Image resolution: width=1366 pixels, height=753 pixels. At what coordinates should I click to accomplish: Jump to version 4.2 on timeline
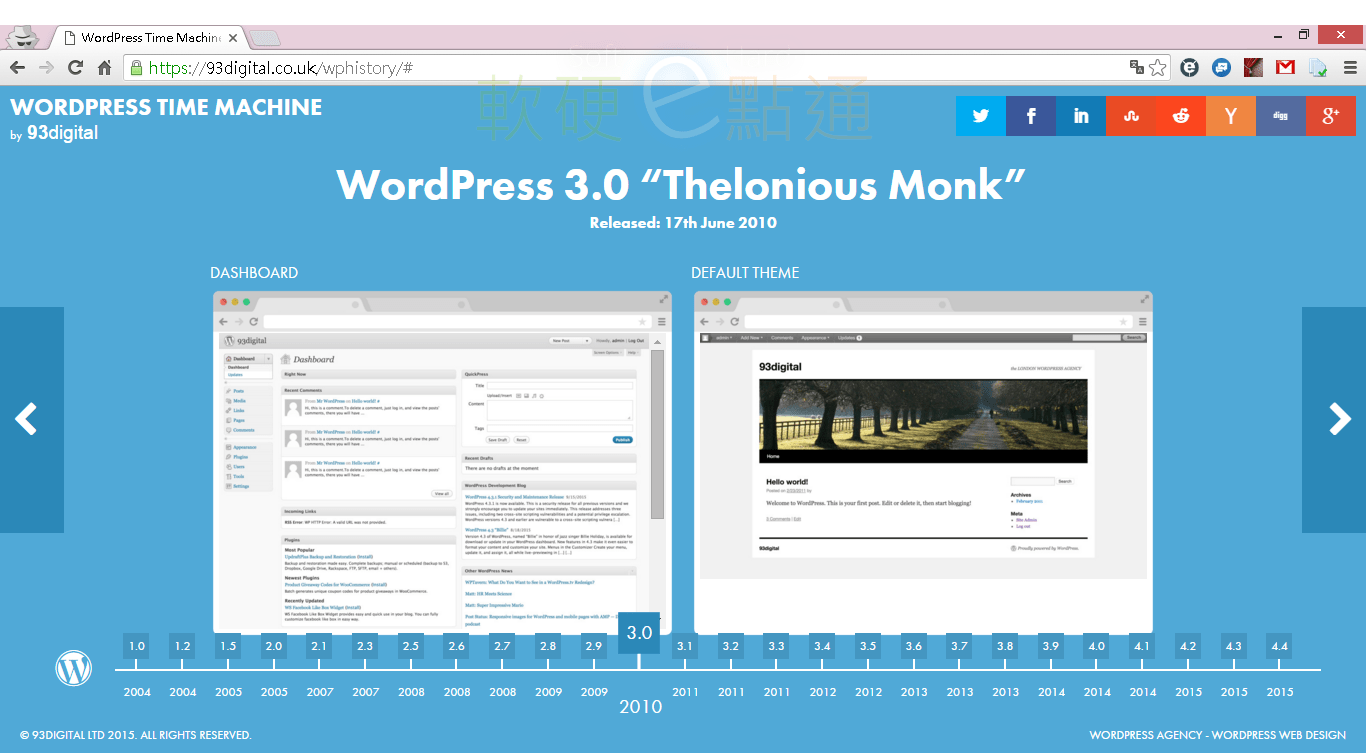click(x=1188, y=646)
